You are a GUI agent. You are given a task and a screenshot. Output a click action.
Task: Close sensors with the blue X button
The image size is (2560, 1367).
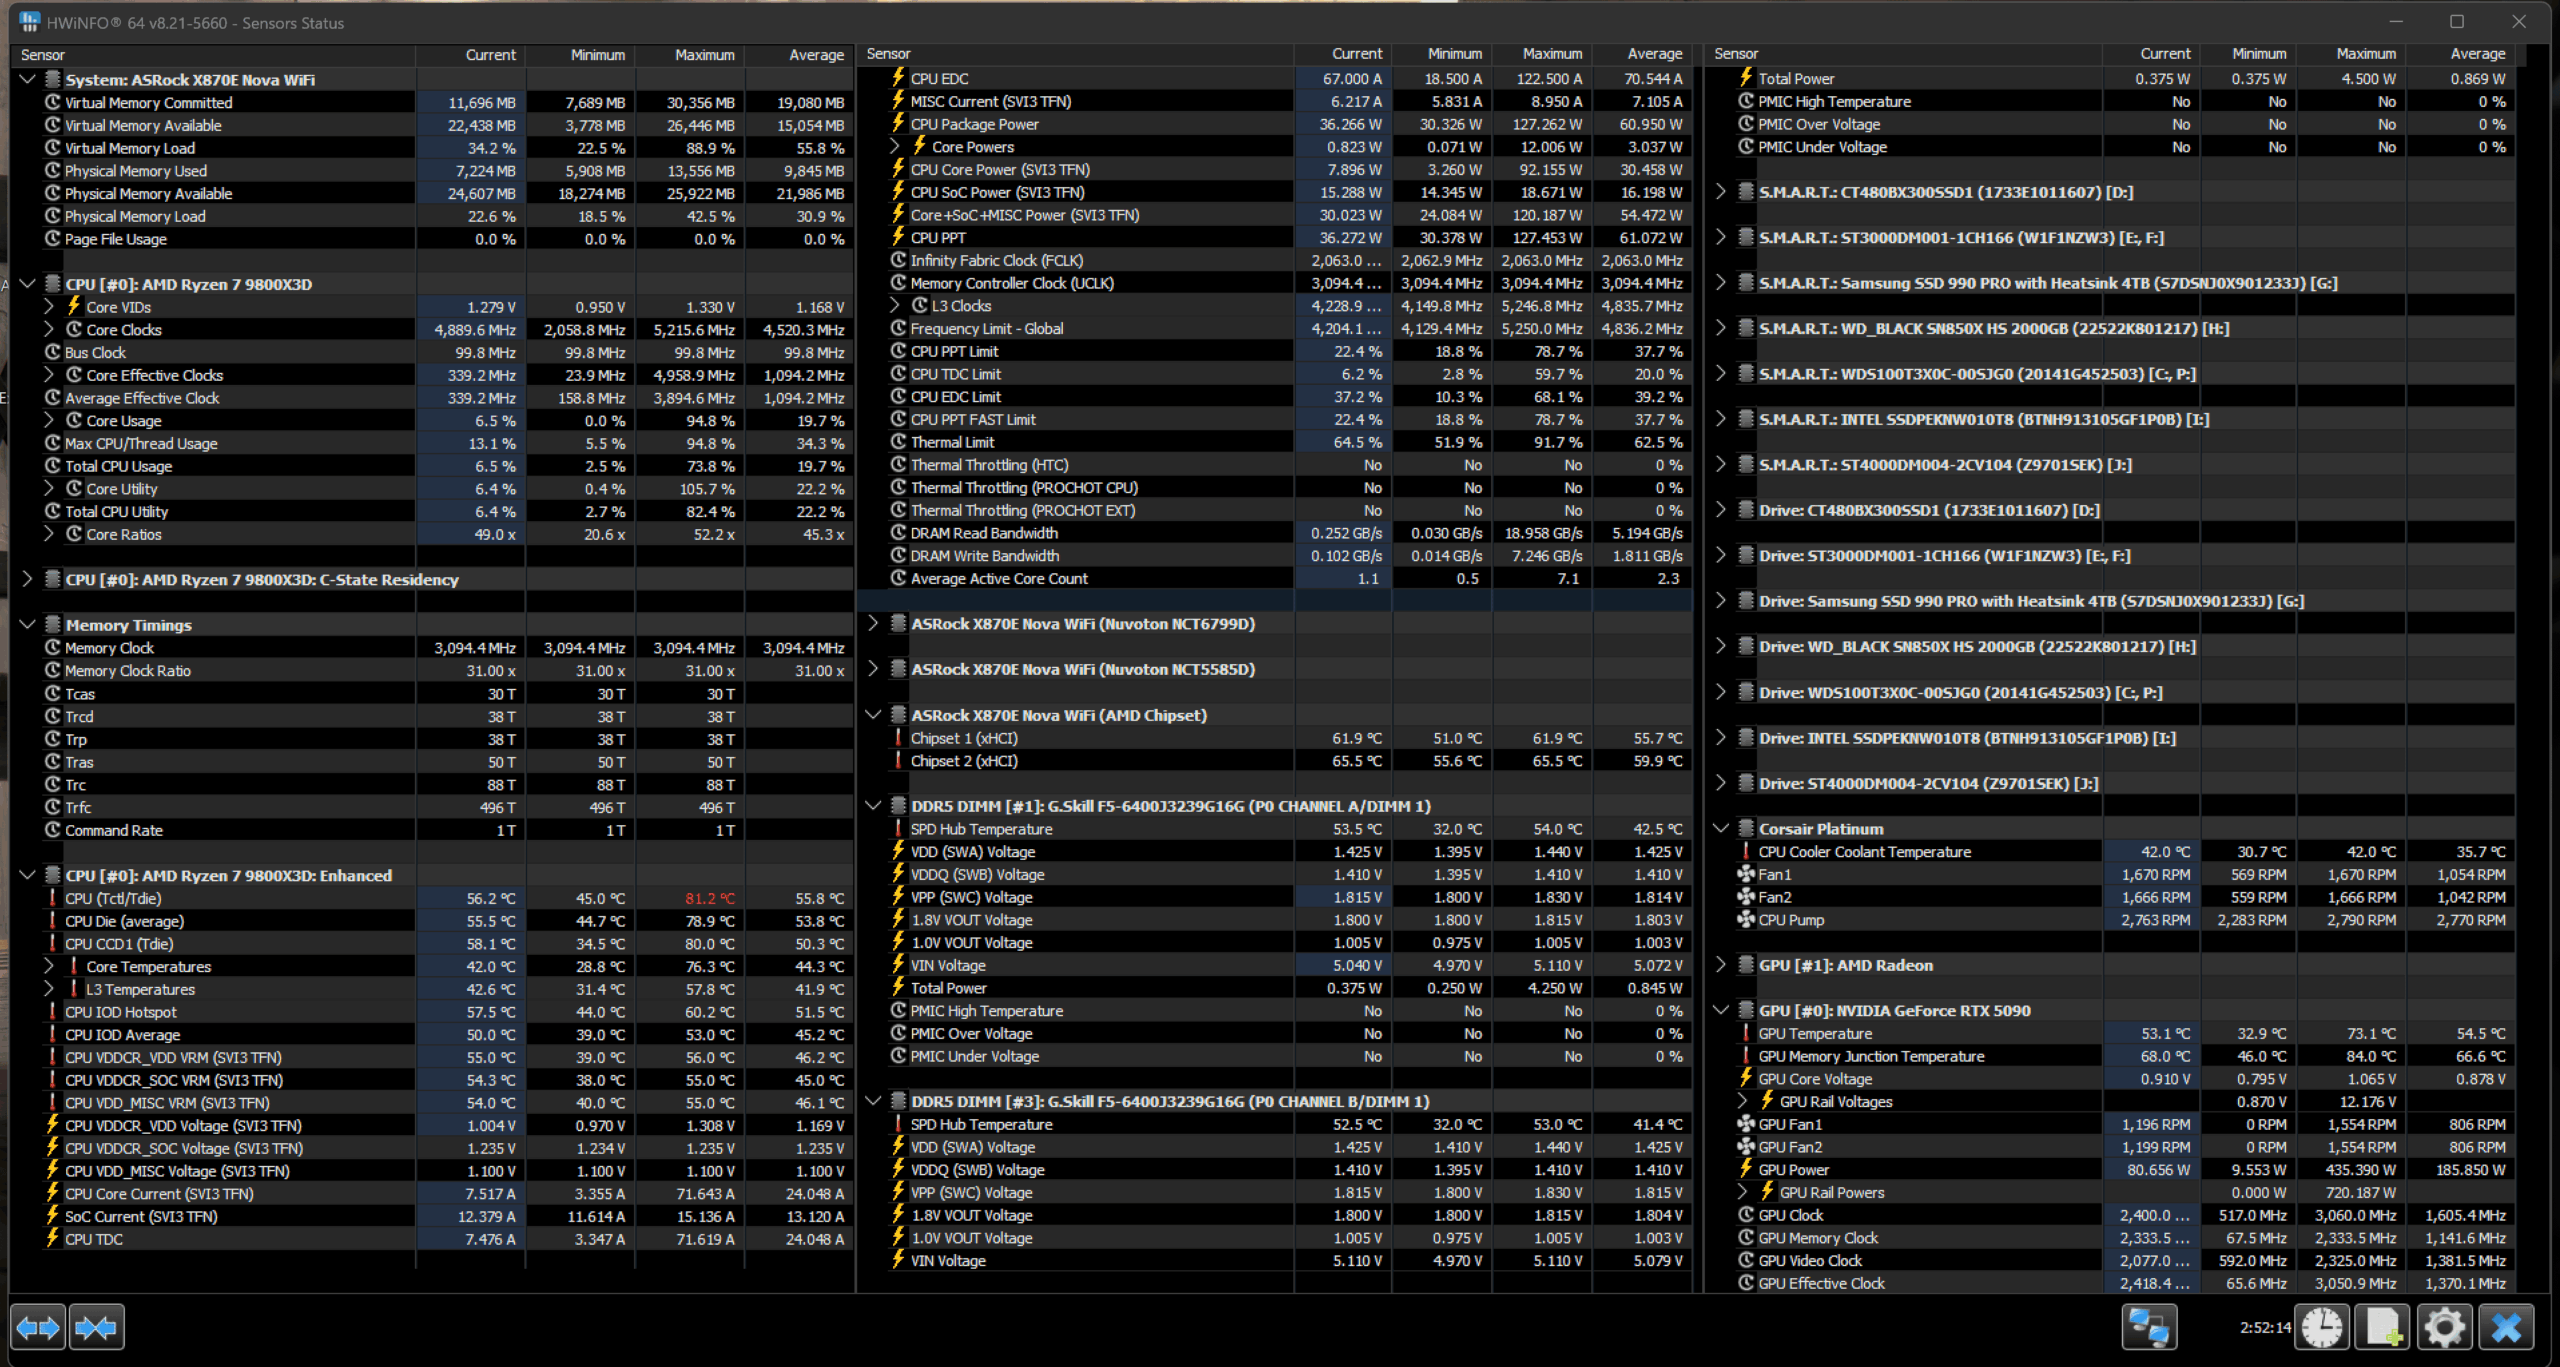pyautogui.click(x=2507, y=1328)
